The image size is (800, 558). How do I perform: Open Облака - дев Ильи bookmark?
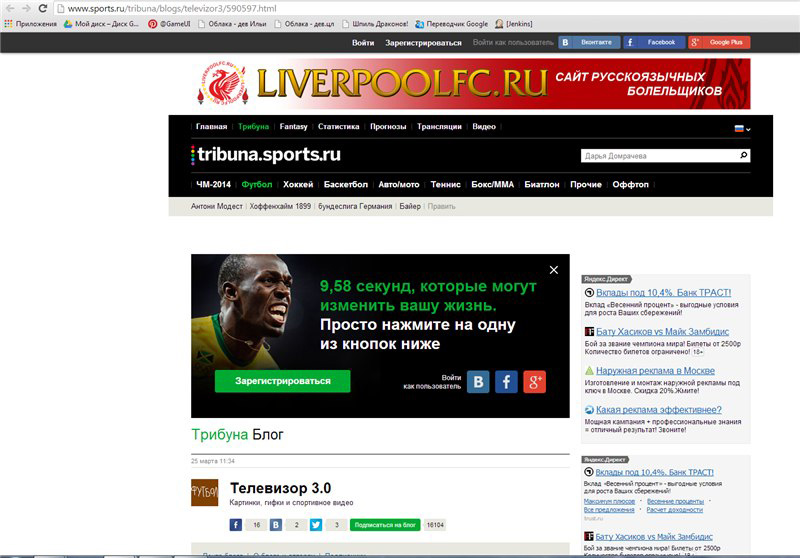pos(232,23)
